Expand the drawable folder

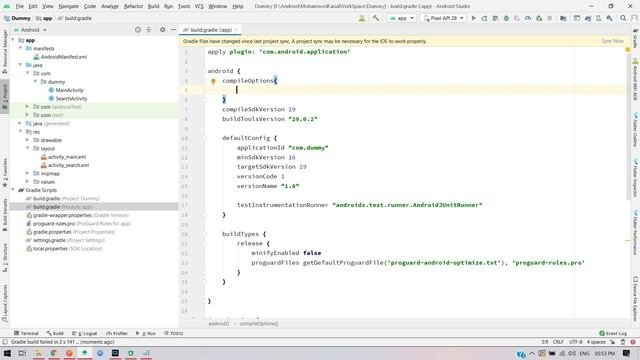click(28, 140)
